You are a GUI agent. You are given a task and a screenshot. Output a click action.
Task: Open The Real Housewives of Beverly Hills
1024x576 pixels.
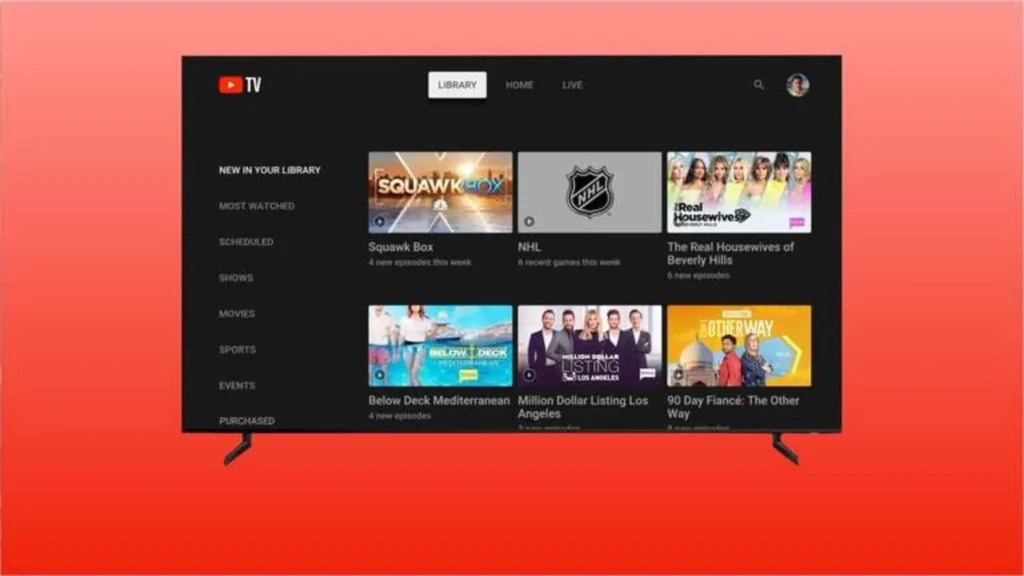[739, 190]
